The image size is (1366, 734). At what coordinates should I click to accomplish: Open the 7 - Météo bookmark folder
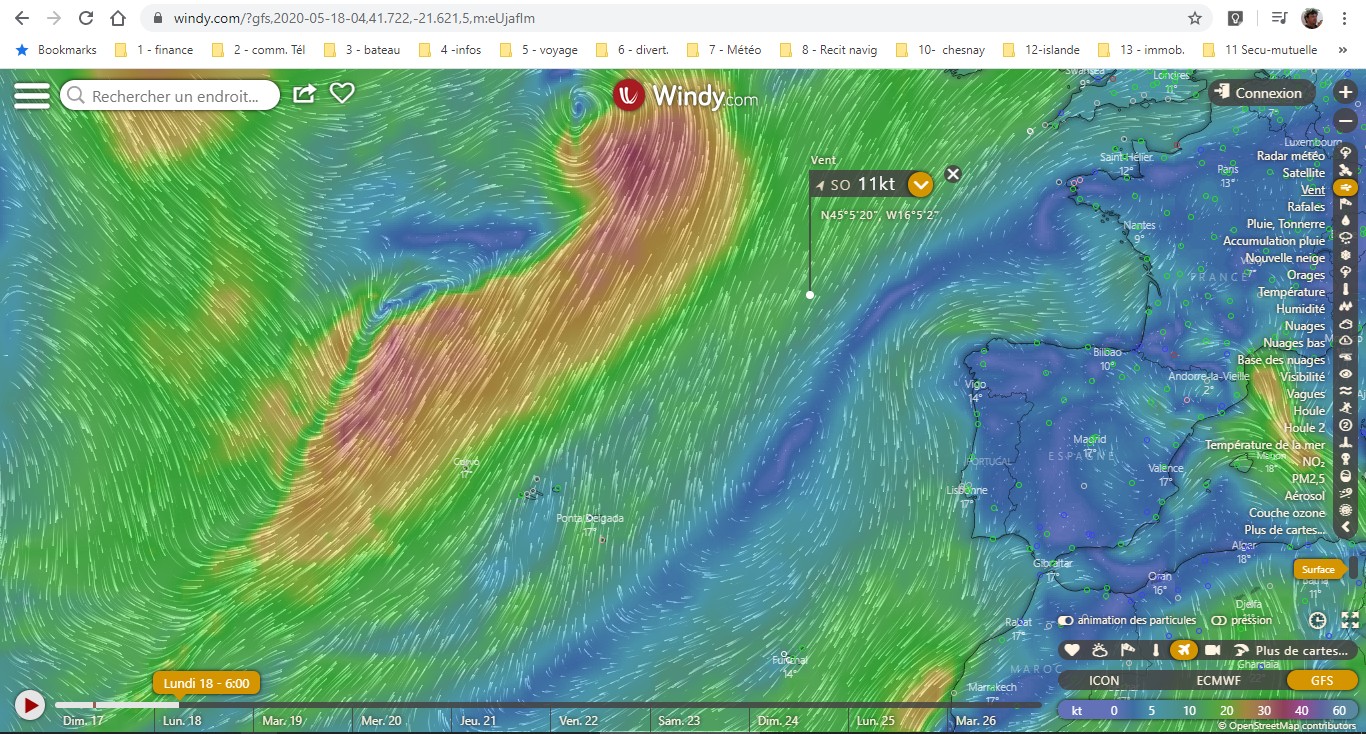tap(724, 49)
